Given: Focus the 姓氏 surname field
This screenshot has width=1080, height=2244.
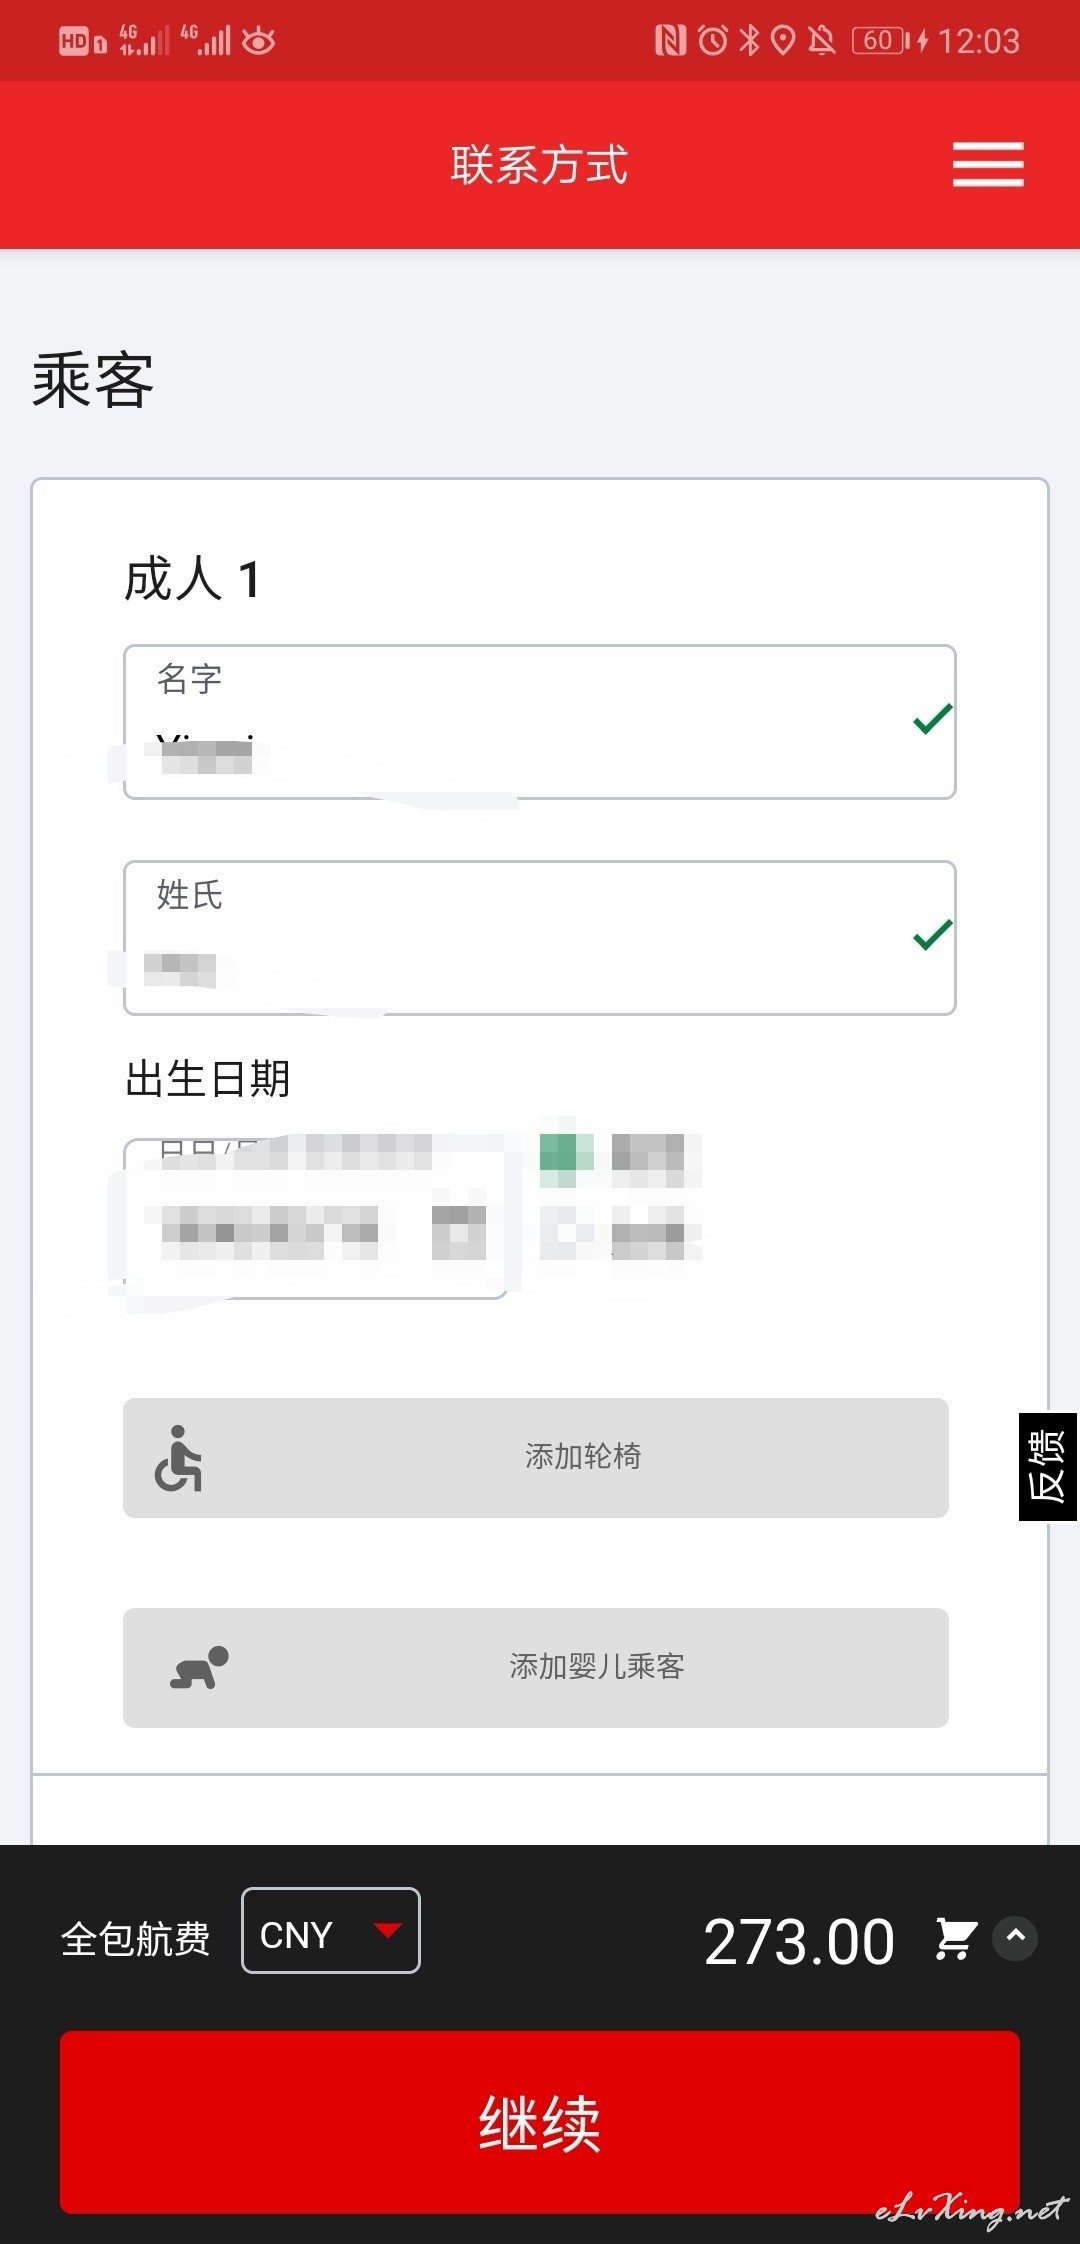Looking at the screenshot, I should [540, 938].
